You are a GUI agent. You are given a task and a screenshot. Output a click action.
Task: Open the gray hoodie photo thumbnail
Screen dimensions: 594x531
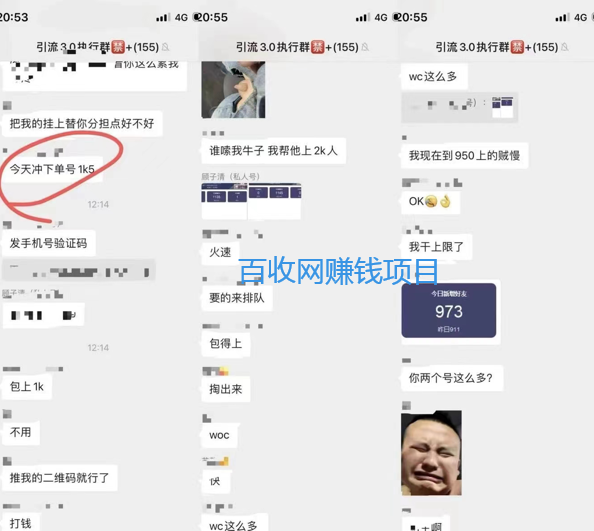(x=233, y=90)
